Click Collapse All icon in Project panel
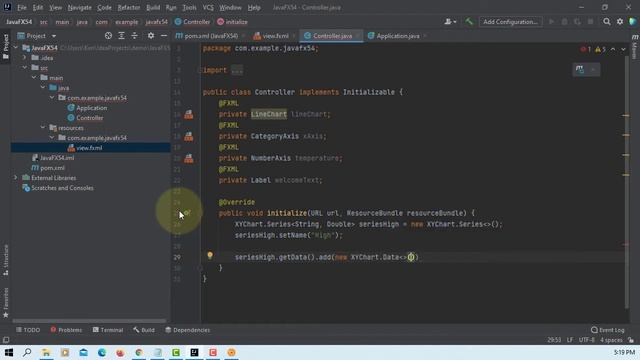Viewport: 640px width, 360px height. click(x=134, y=36)
